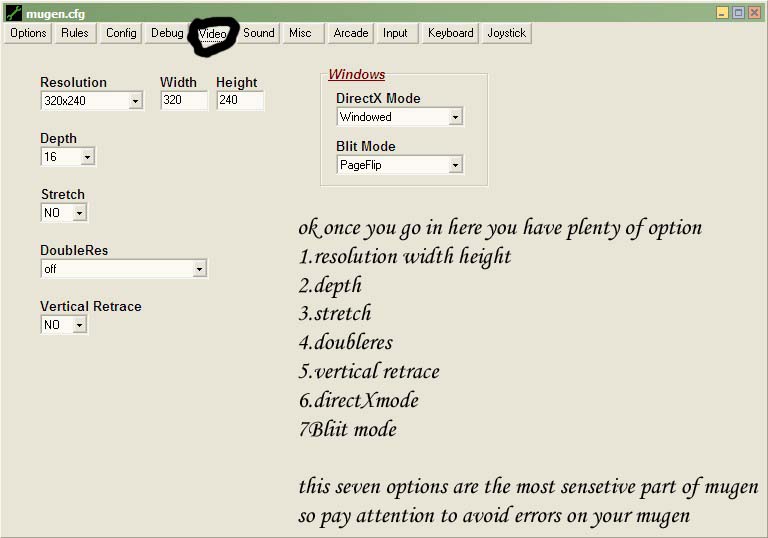Minimize the mugen.cfg window

(722, 13)
